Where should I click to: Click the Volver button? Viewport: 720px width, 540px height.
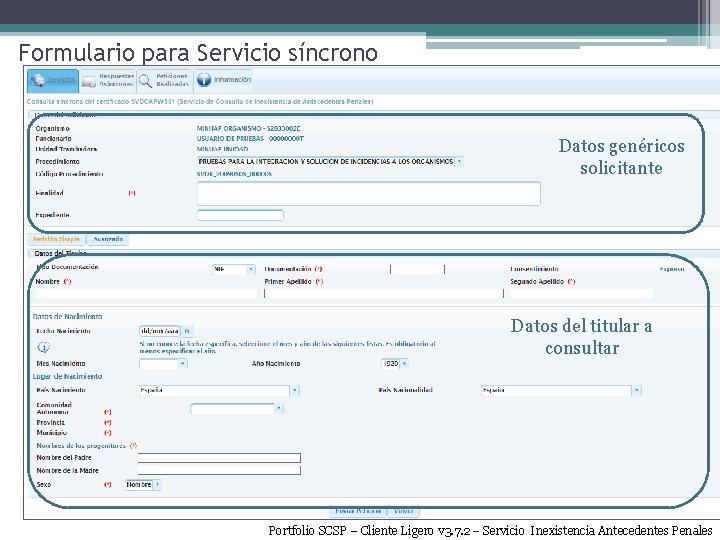coord(403,511)
